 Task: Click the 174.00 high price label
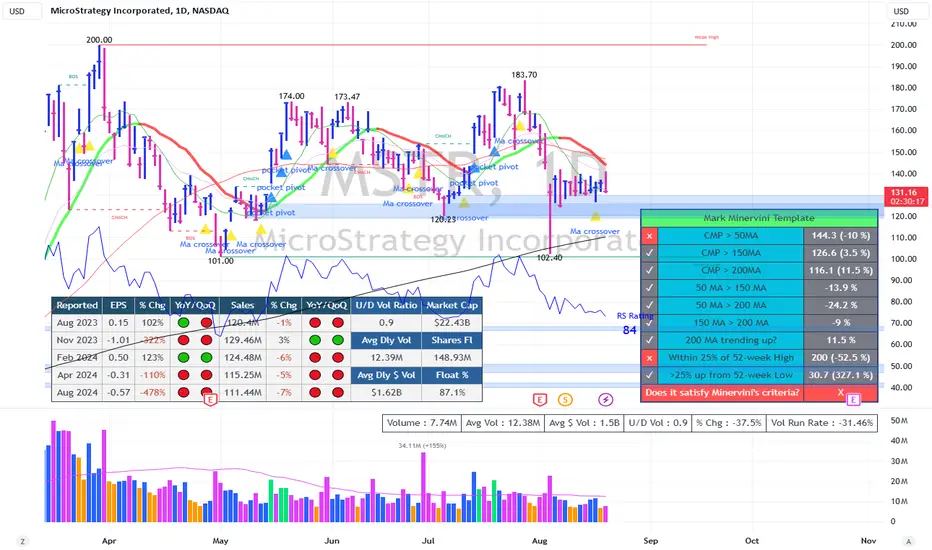click(292, 96)
